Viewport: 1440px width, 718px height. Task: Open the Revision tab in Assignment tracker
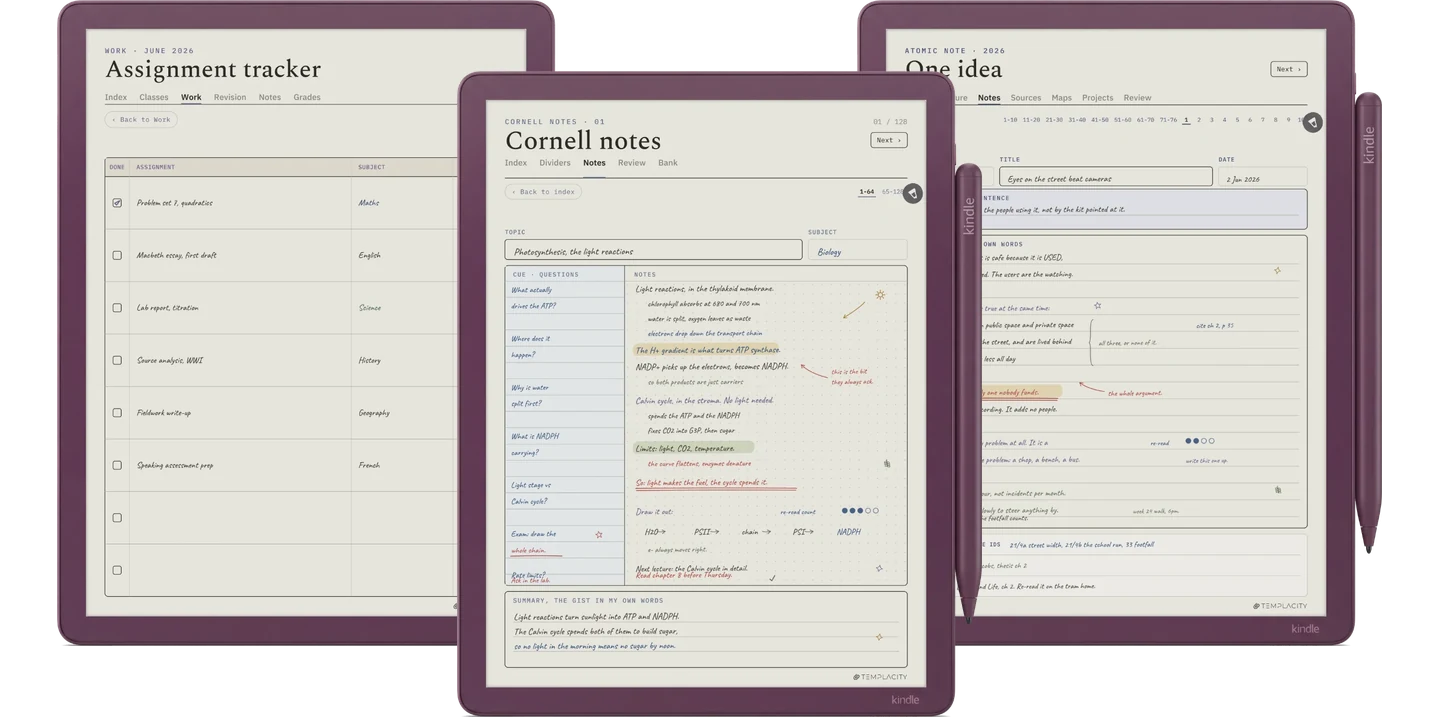230,98
